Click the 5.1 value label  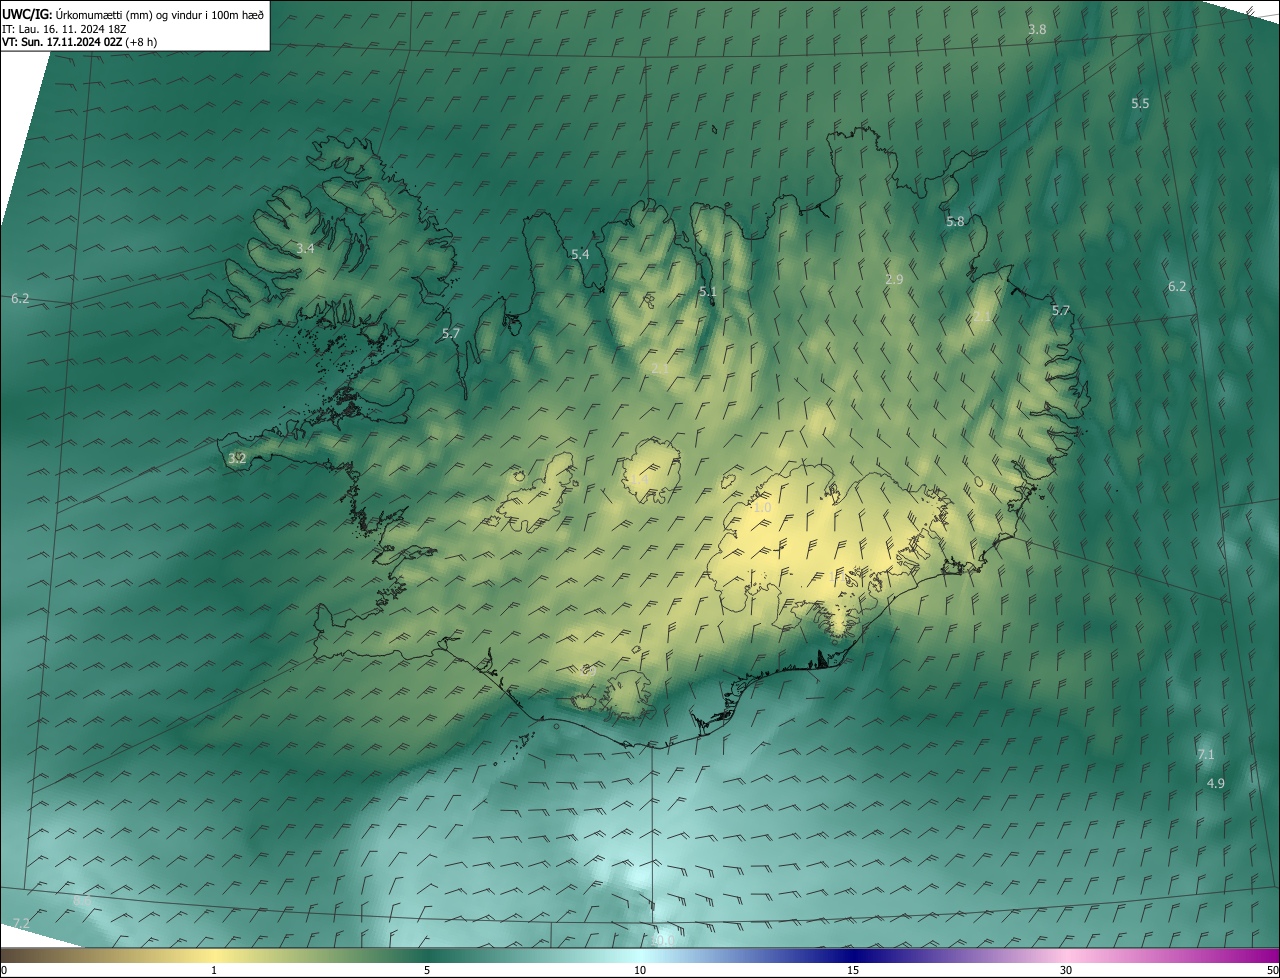tap(708, 291)
